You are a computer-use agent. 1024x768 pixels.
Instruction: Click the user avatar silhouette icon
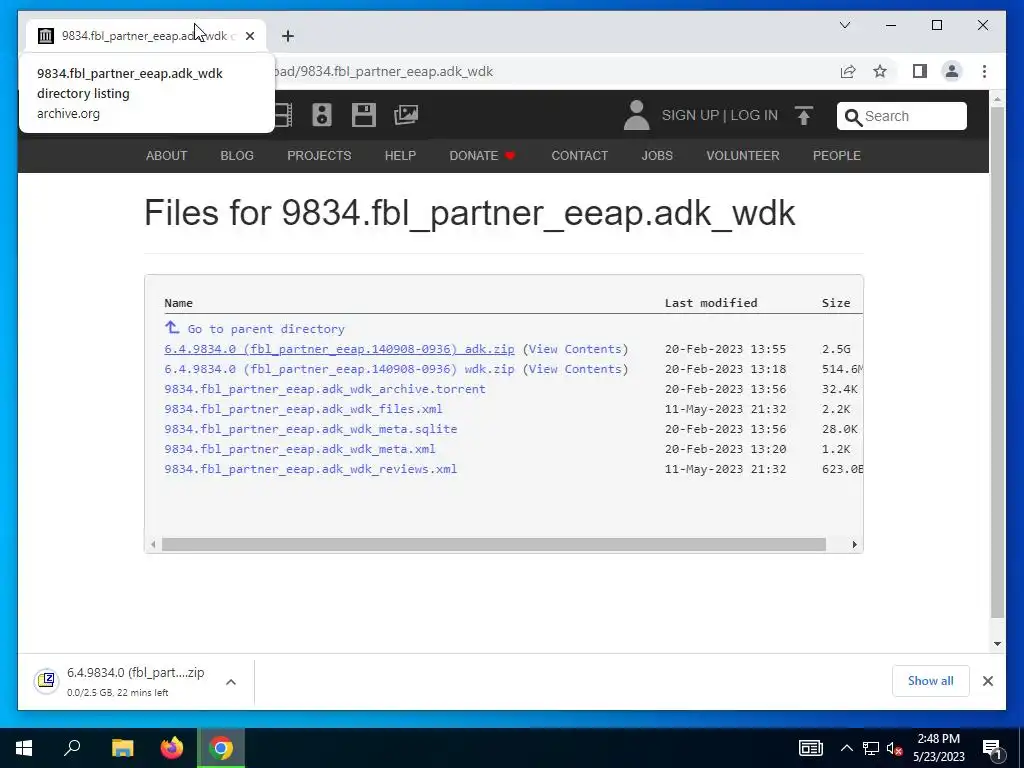[x=636, y=115]
